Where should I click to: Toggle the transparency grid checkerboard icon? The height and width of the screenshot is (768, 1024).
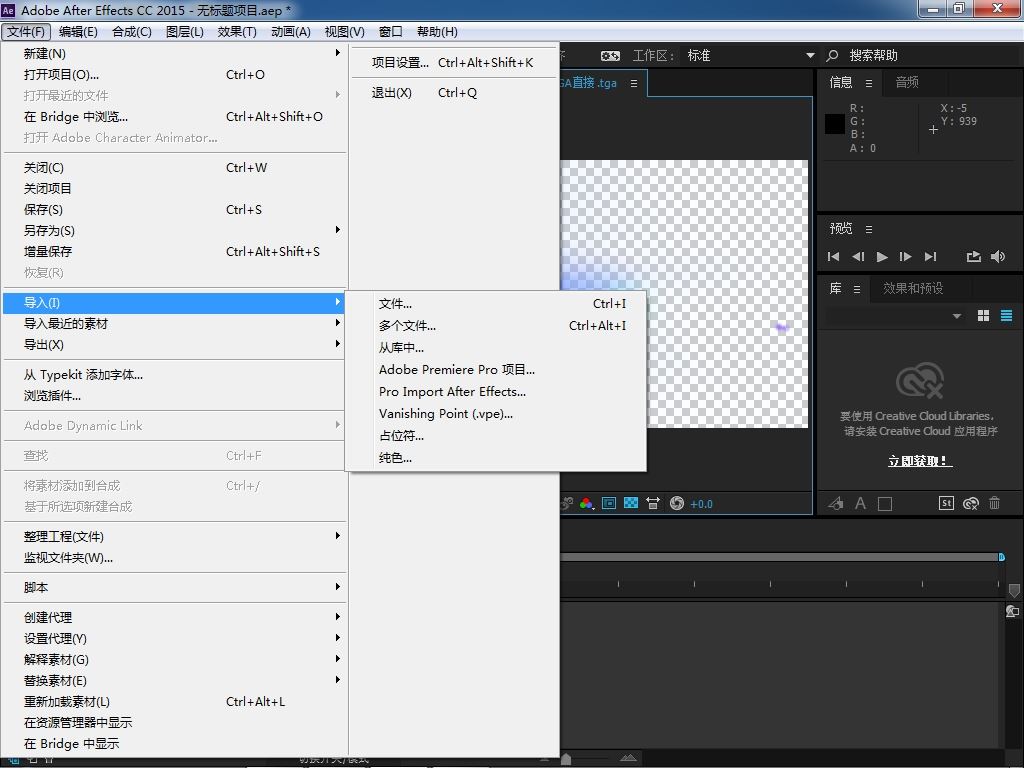click(631, 503)
